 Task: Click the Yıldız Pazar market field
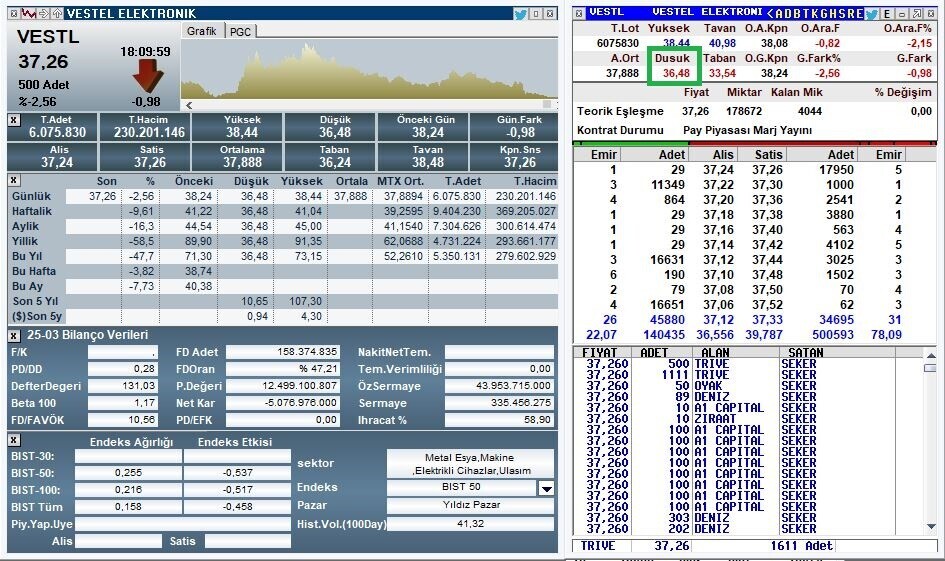tap(470, 505)
